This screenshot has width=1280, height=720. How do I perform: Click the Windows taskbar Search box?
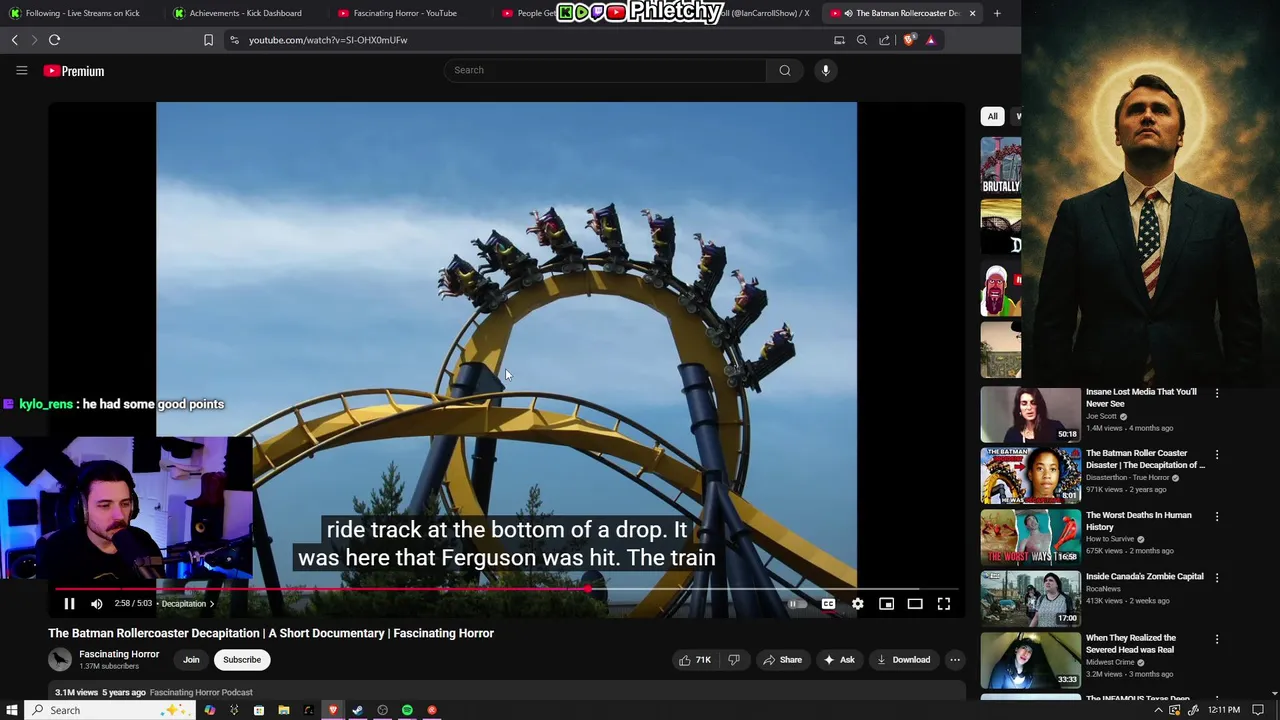[x=112, y=710]
